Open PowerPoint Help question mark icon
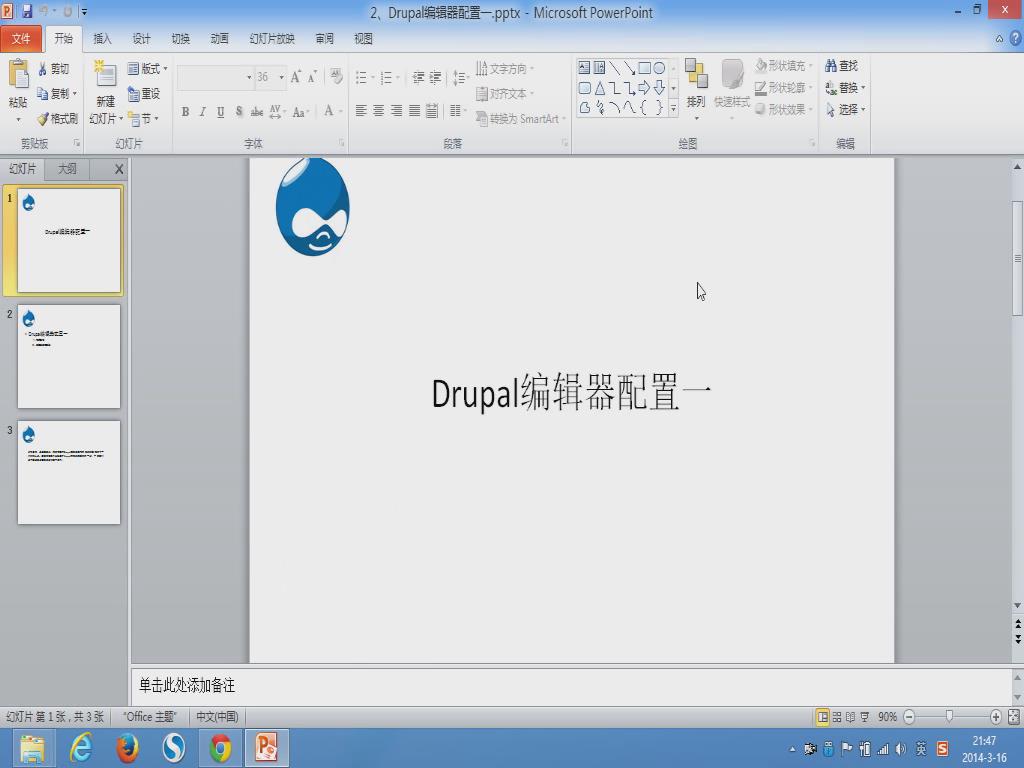This screenshot has width=1024, height=768. 1016,39
